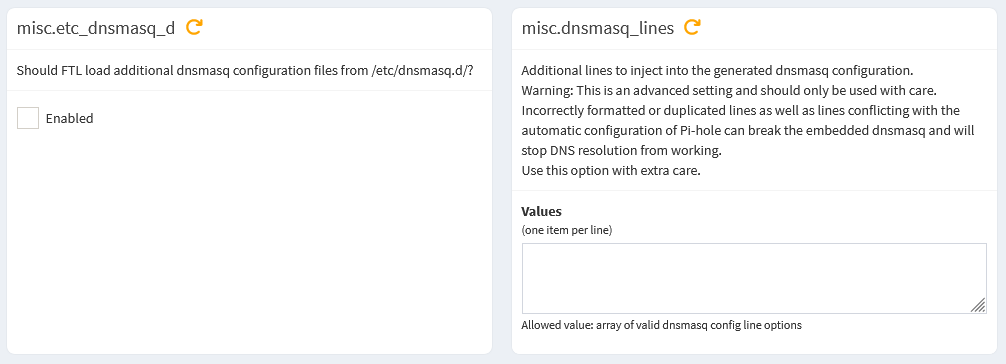Grab the text area resize handle
The height and width of the screenshot is (364, 1006).
978,306
